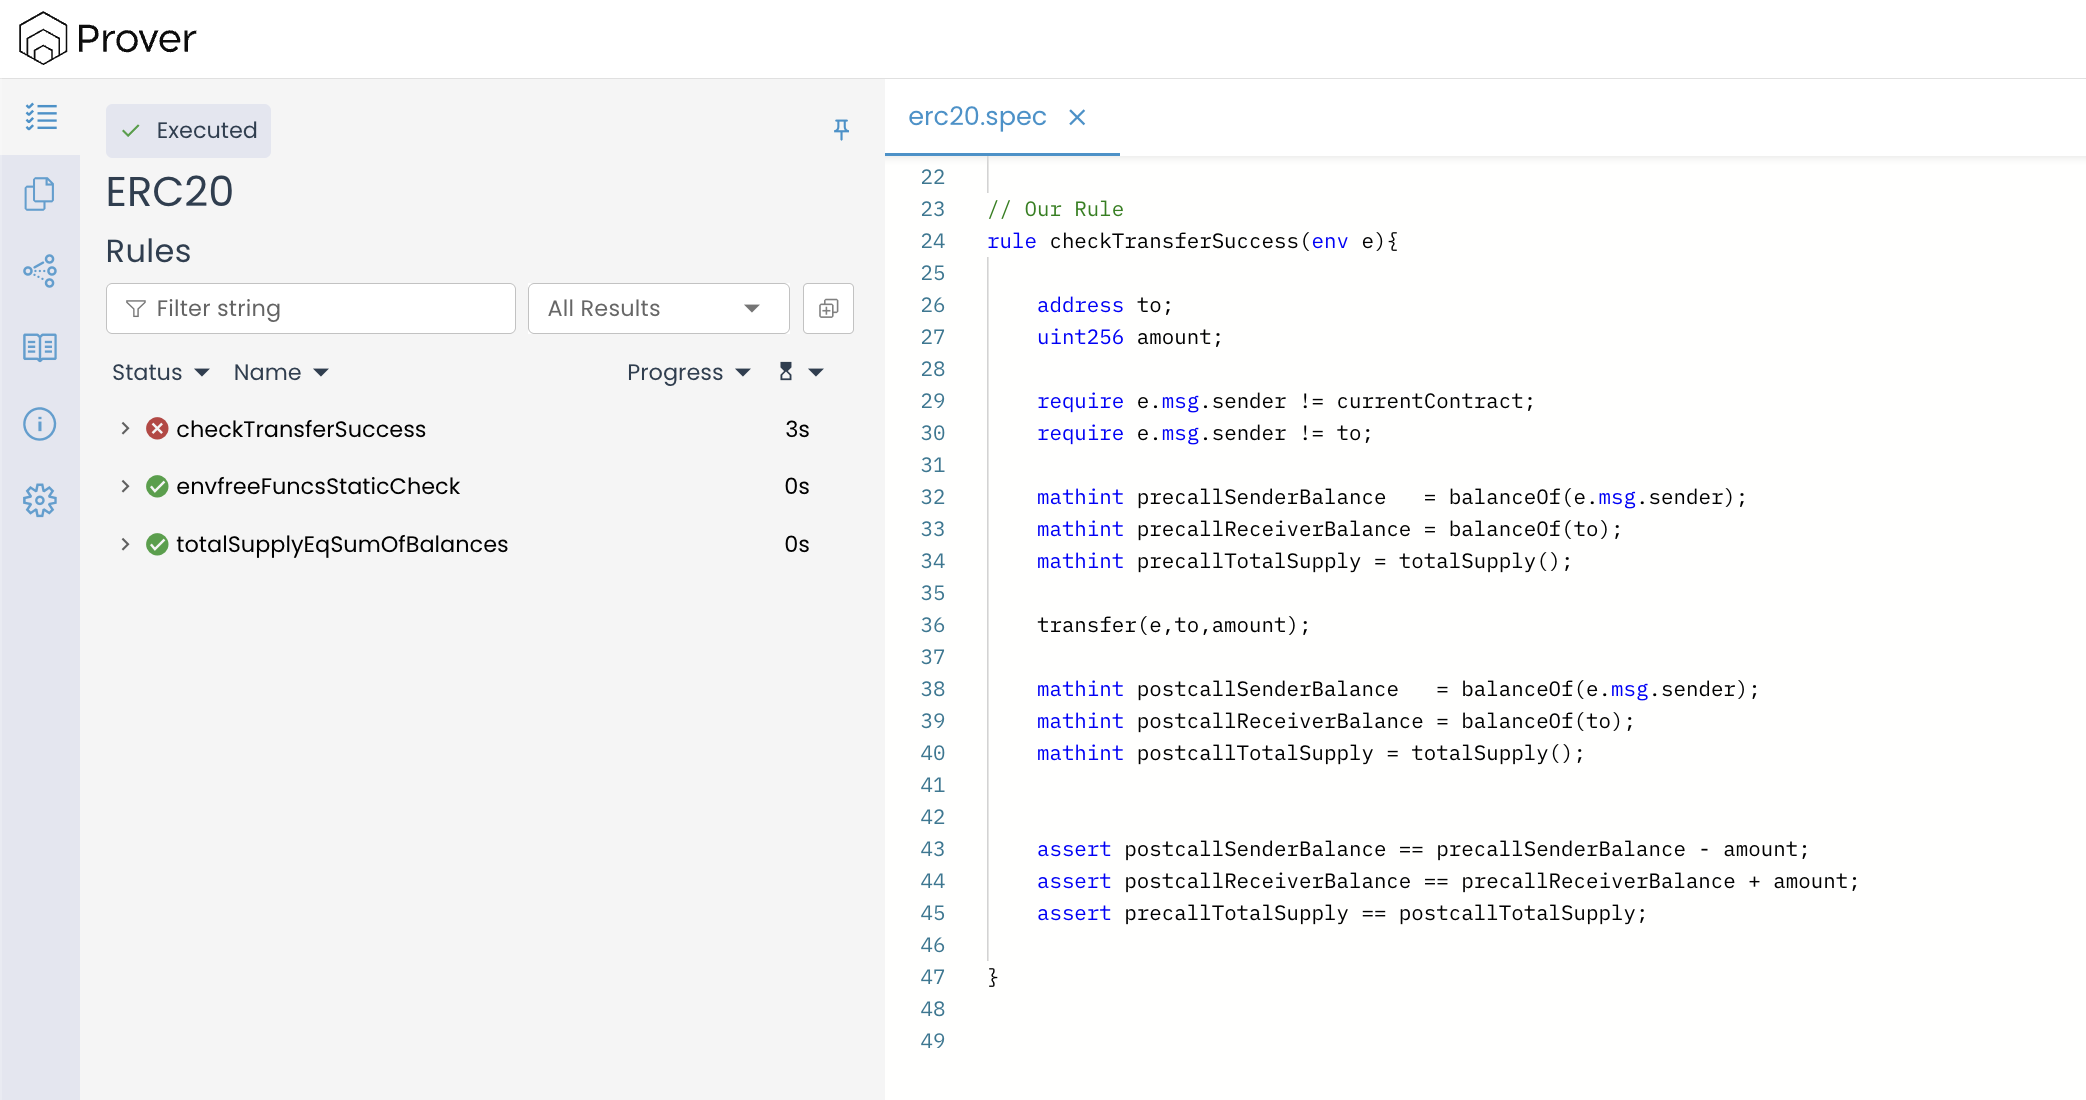Open the rules list sidebar icon

(x=41, y=117)
